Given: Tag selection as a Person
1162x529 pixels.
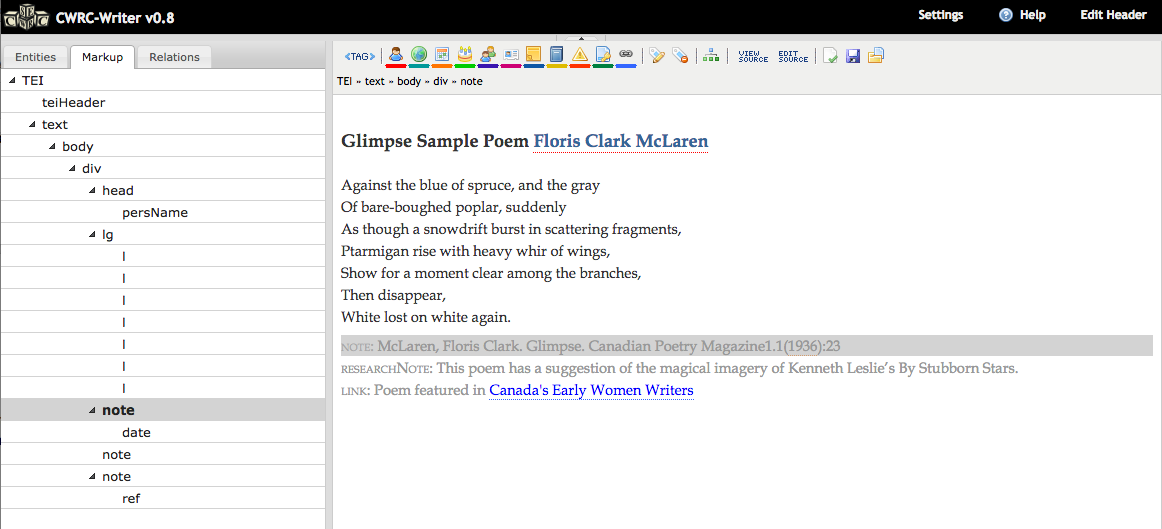Looking at the screenshot, I should pos(396,55).
